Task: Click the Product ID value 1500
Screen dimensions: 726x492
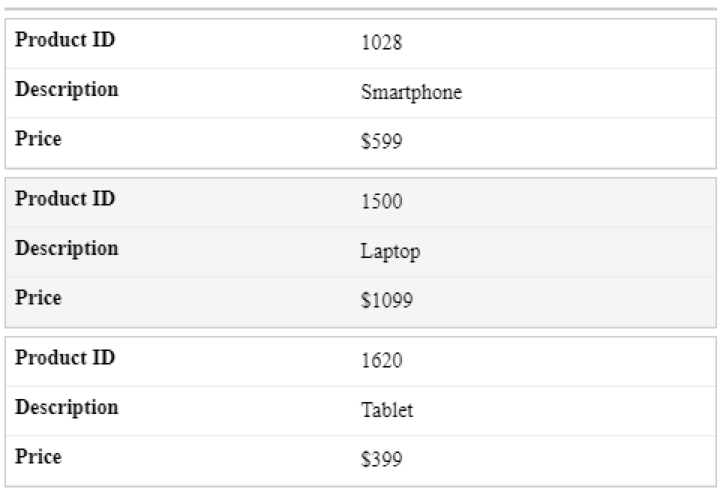Action: pos(382,201)
